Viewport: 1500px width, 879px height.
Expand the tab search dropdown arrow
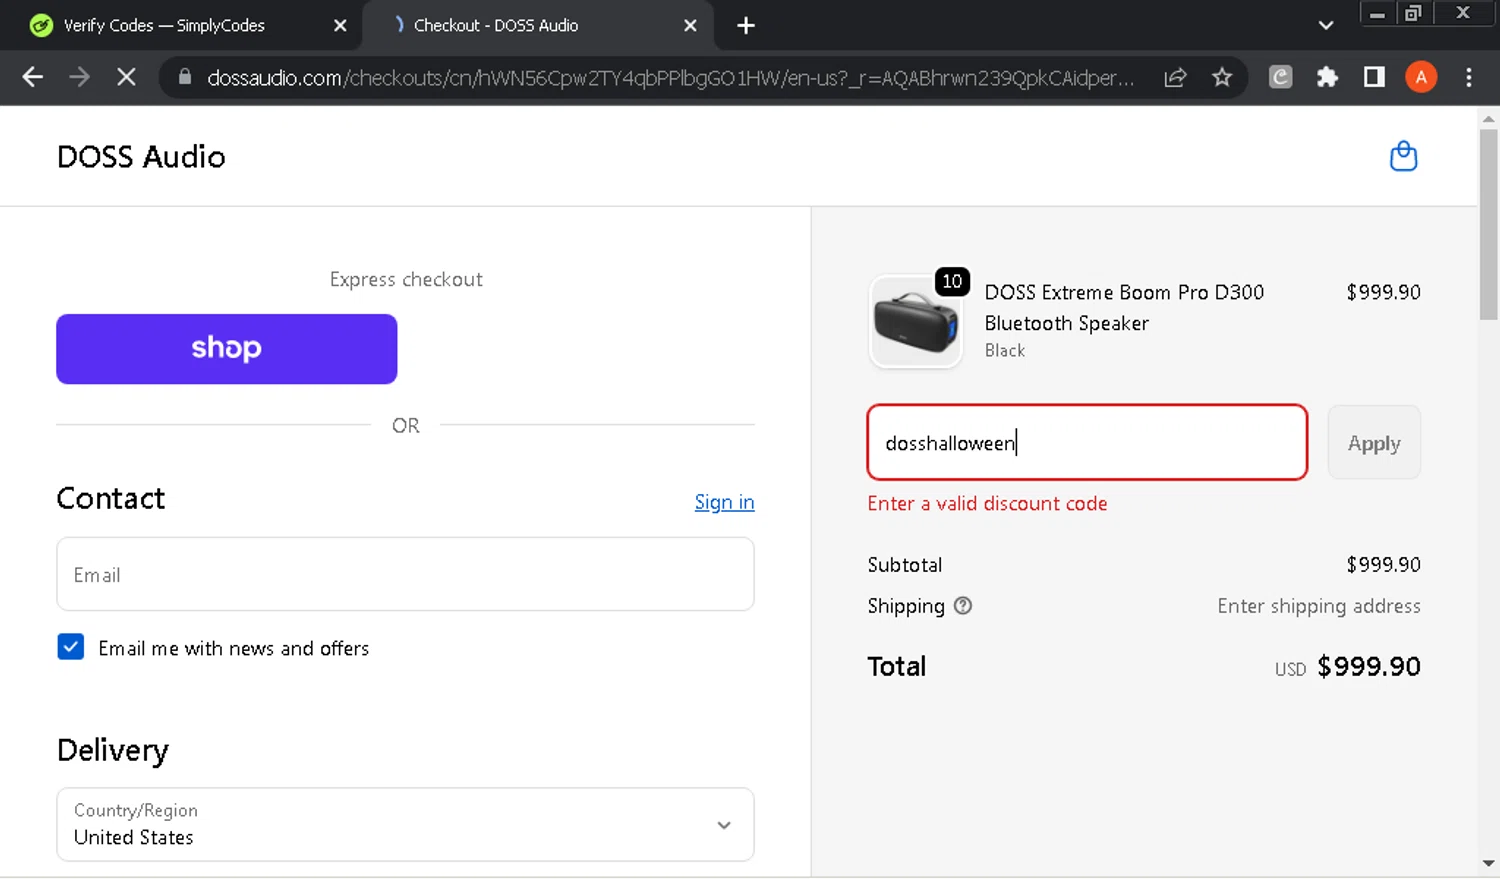1326,25
